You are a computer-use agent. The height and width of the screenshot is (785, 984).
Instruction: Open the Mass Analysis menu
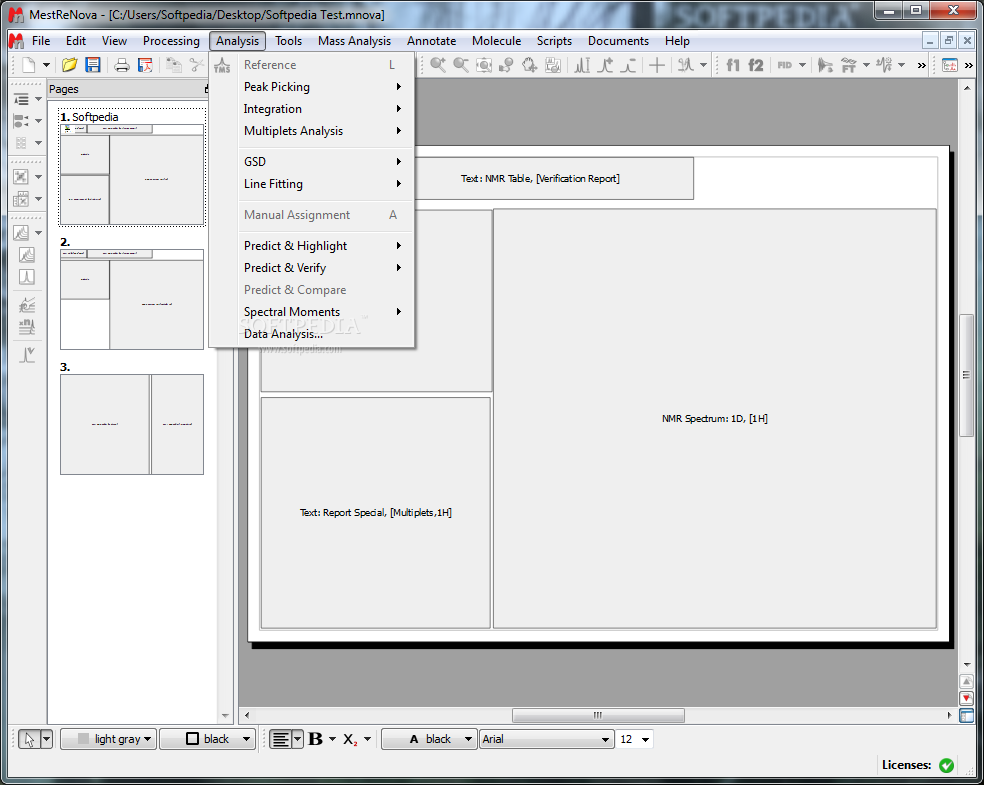[x=355, y=41]
